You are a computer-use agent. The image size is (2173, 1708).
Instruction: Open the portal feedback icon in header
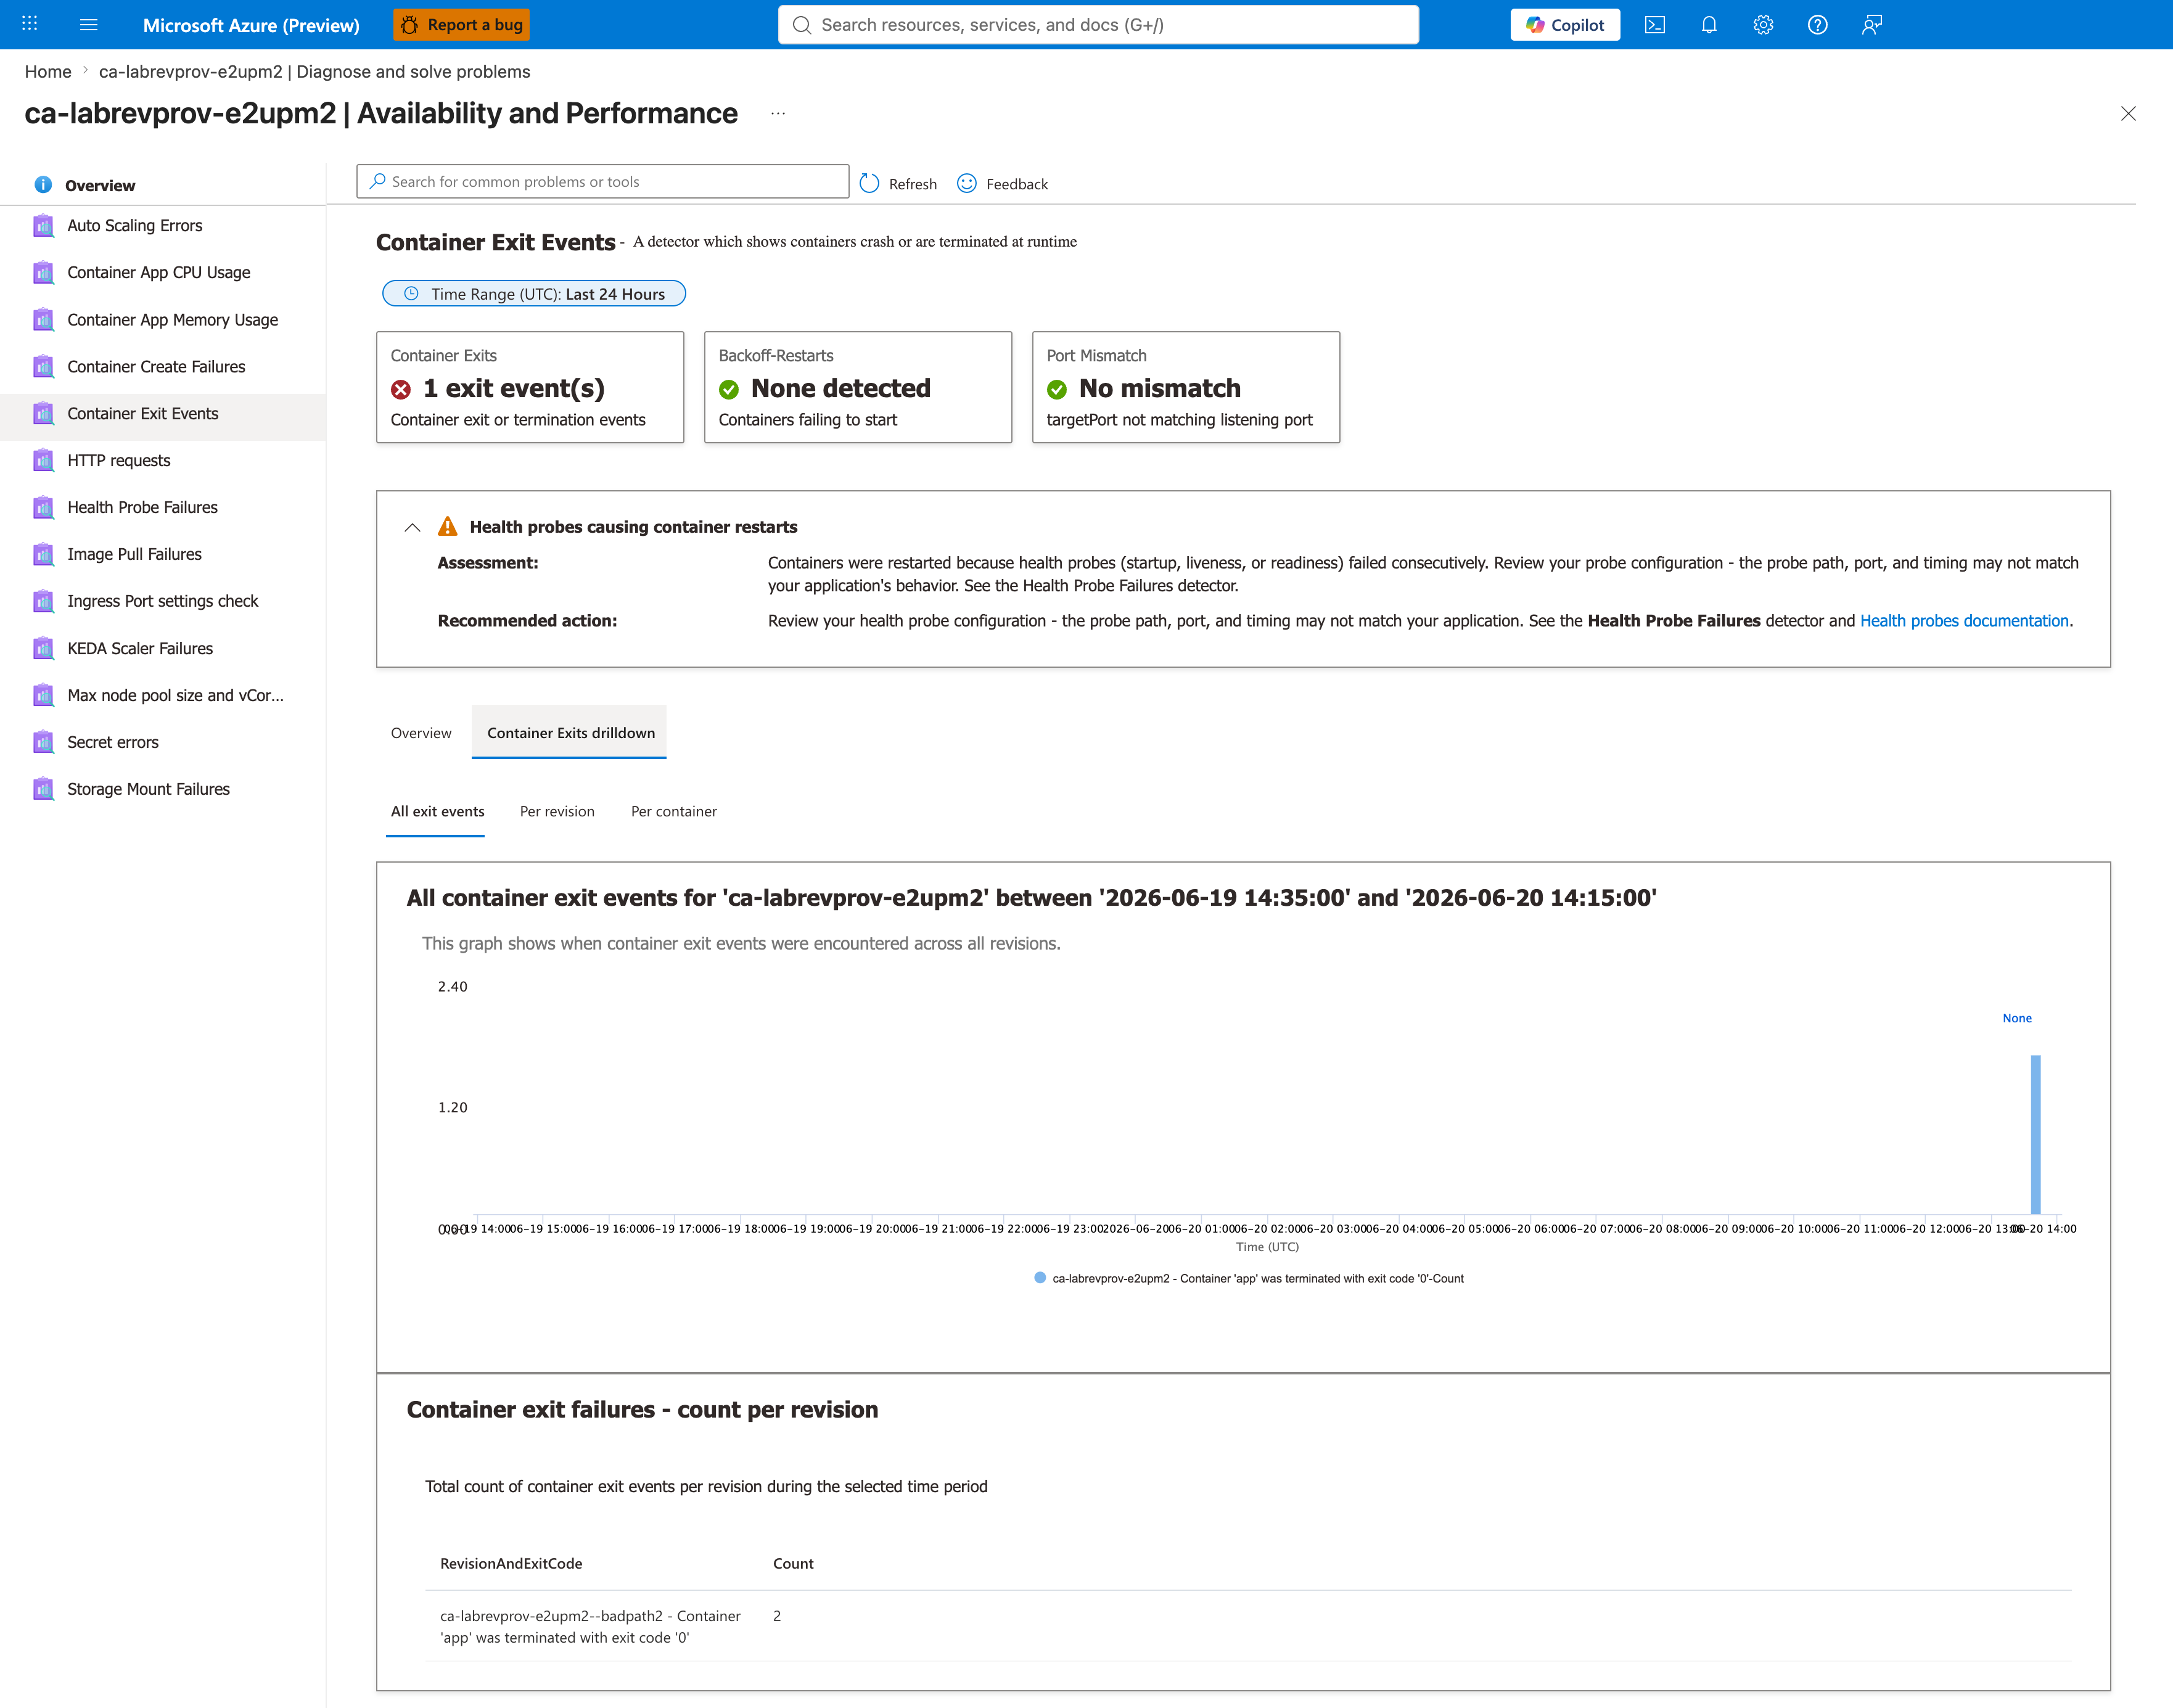[x=1872, y=25]
